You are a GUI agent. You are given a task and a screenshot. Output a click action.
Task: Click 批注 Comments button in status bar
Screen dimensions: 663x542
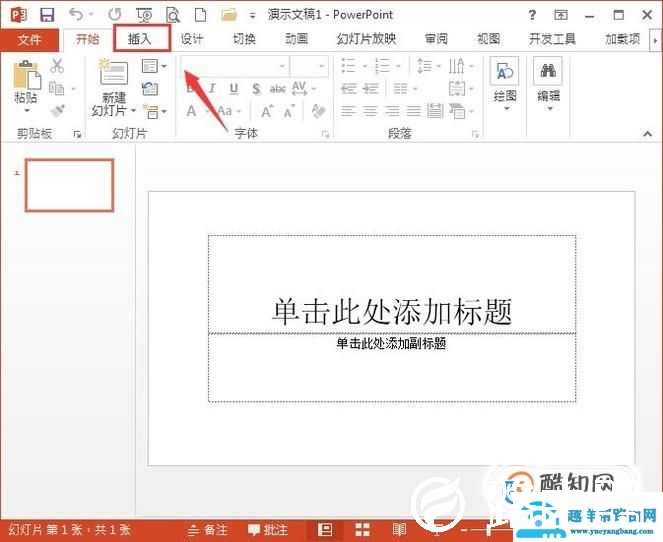(268, 530)
